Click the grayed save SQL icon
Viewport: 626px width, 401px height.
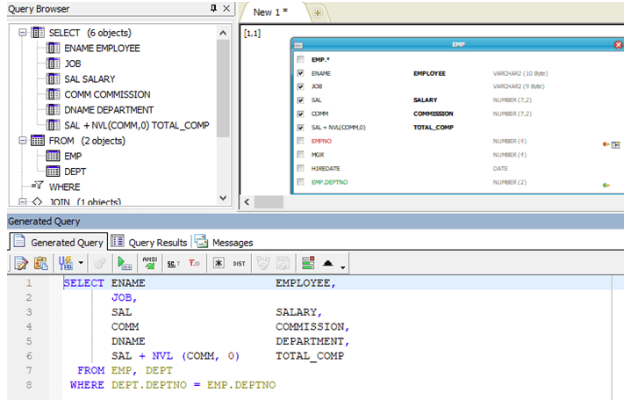point(283,263)
